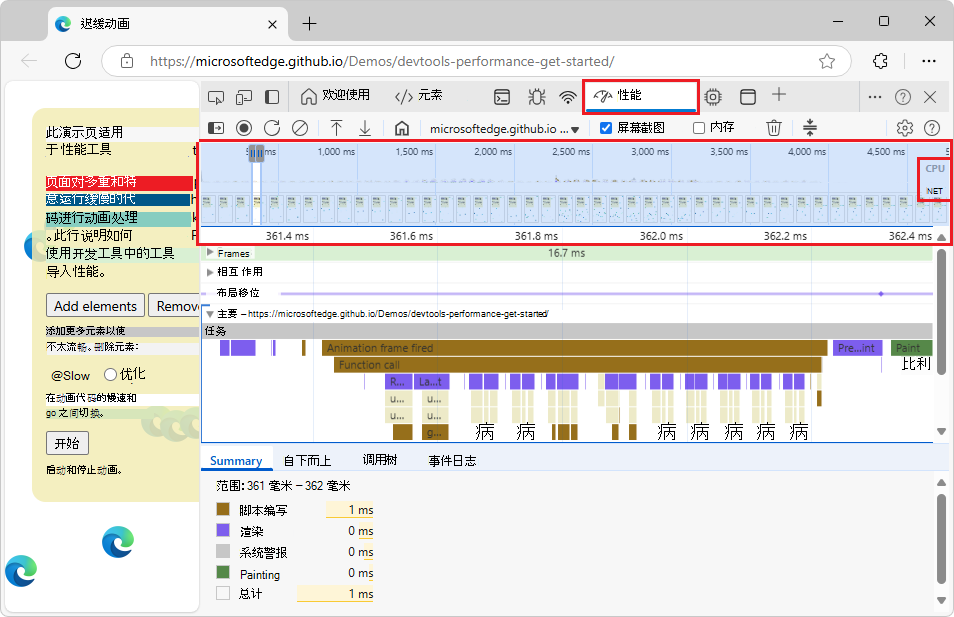Image resolution: width=954 pixels, height=617 pixels.
Task: Expand the 相互作用 interactions track
Action: pyautogui.click(x=210, y=272)
